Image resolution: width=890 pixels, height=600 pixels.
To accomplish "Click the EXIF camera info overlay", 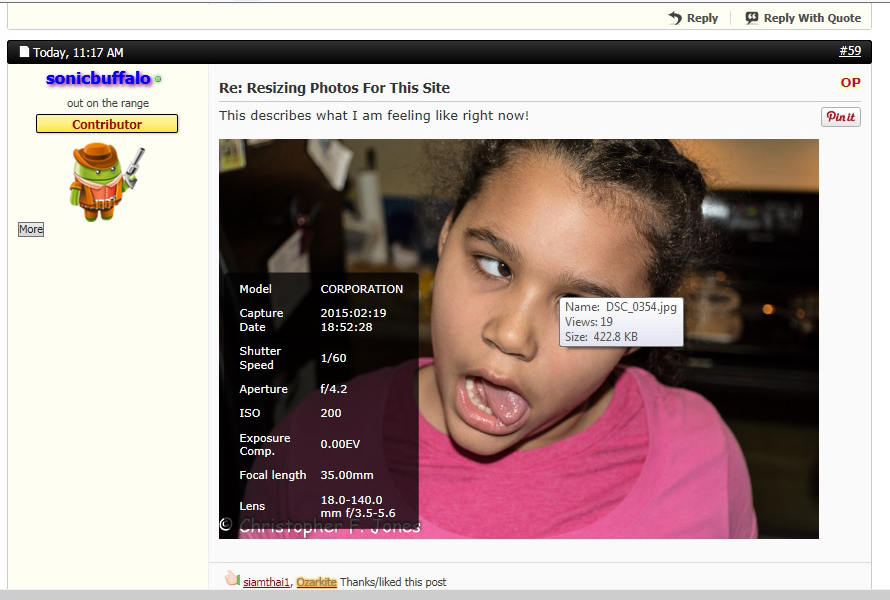I will 318,400.
